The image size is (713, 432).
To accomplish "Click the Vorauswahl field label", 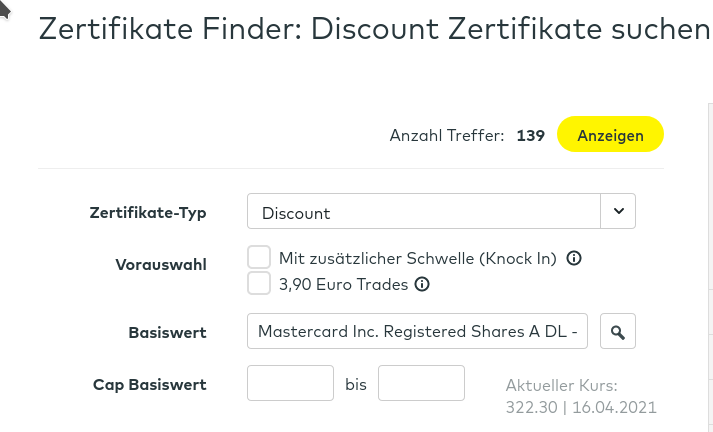I will pos(162,265).
